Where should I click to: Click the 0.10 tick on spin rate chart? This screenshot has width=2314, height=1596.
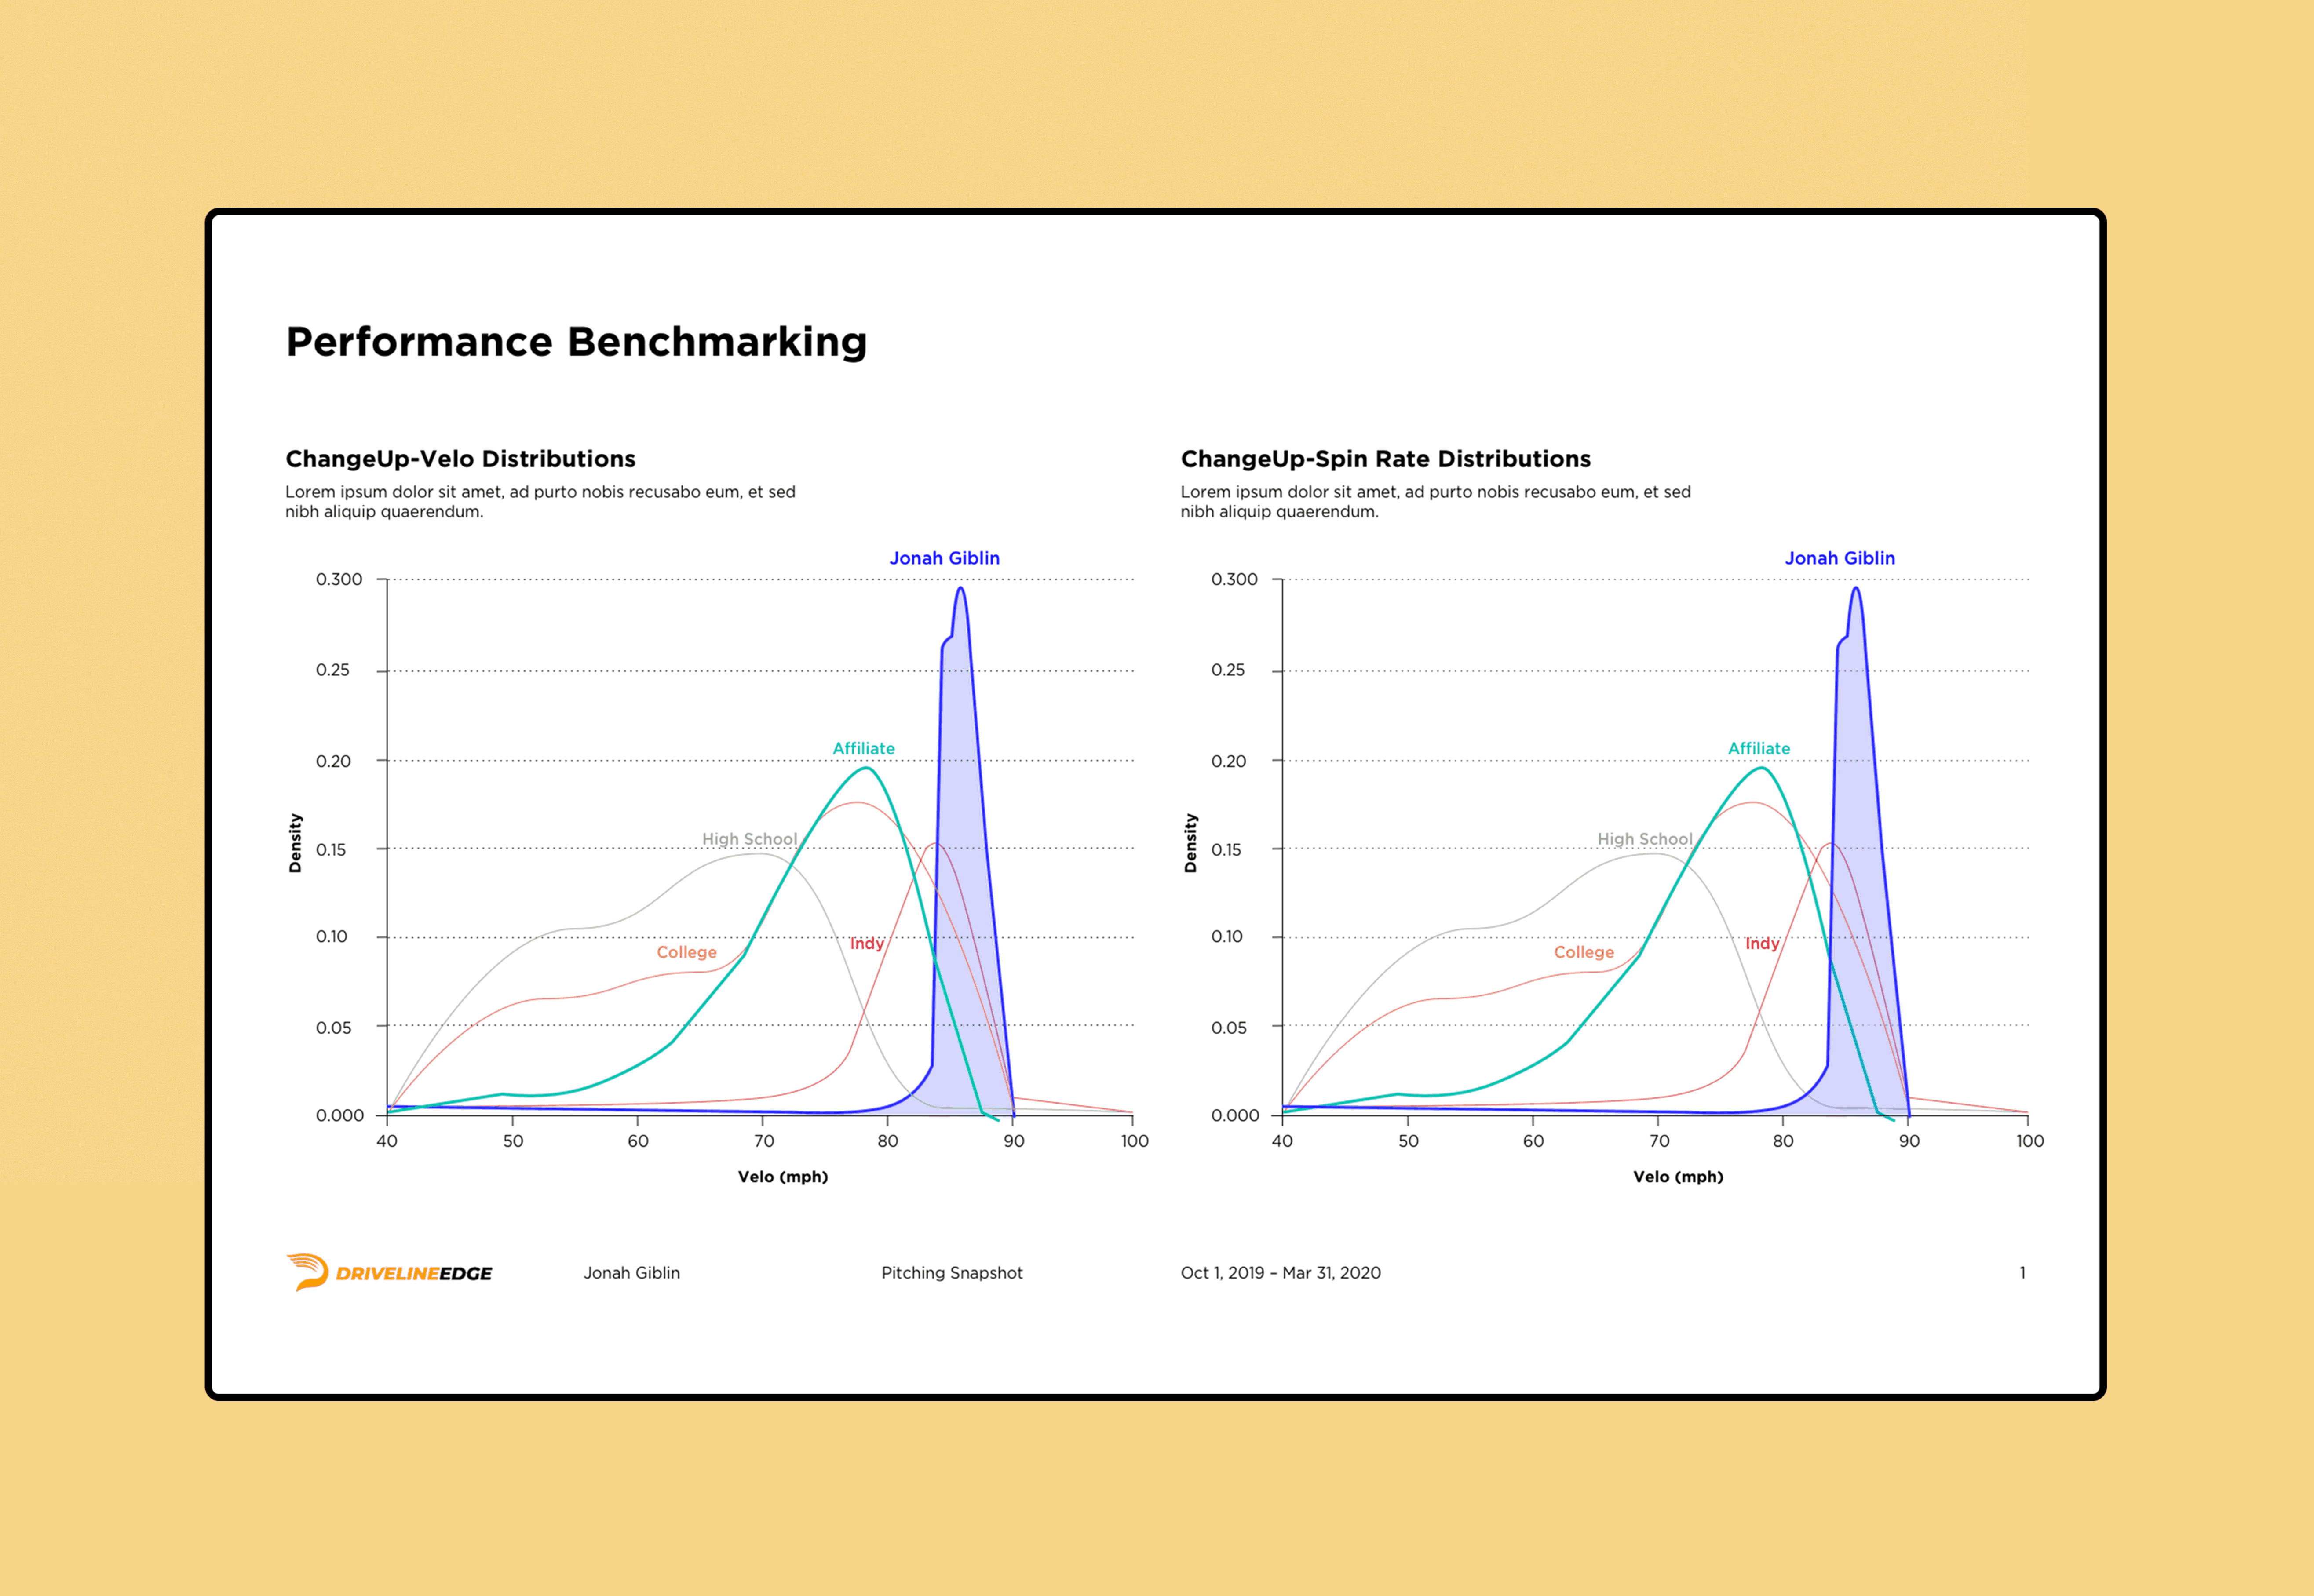pos(1226,936)
